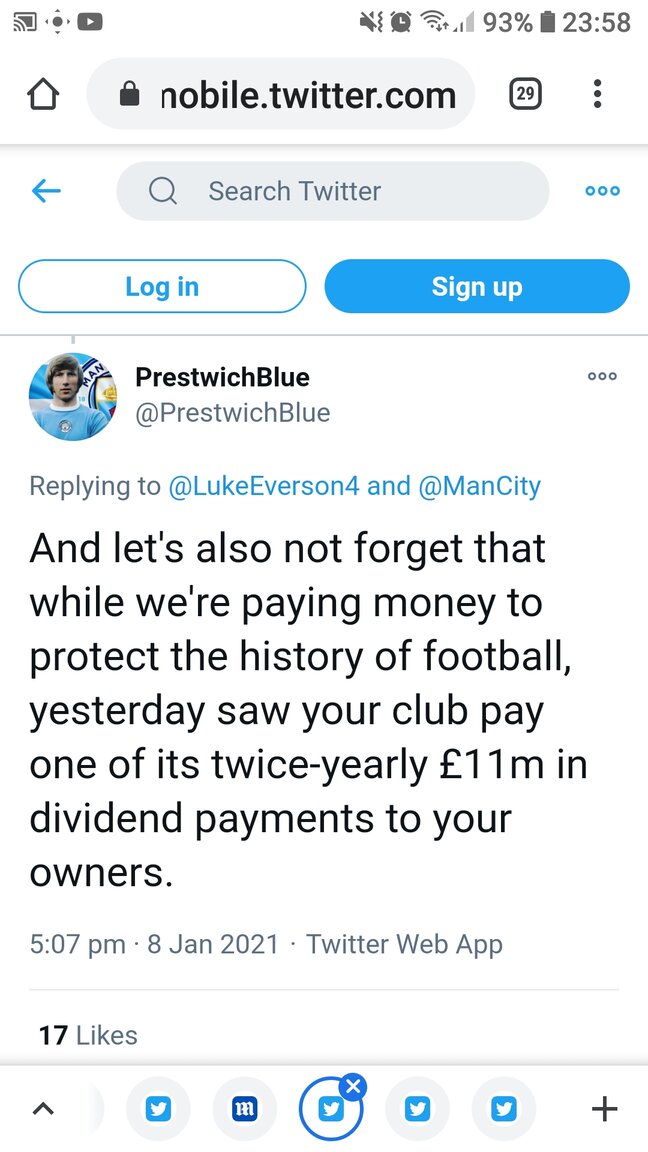Screen dimensions: 648x1152
Task: Tap the browser home icon
Action: [43, 95]
